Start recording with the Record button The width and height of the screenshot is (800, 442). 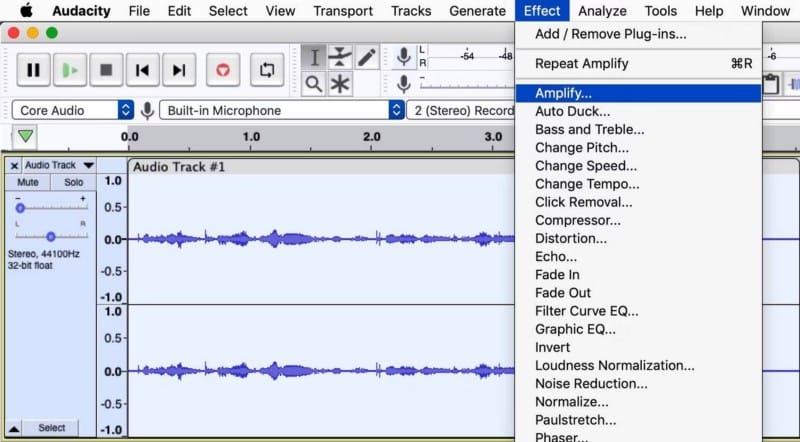coord(223,69)
